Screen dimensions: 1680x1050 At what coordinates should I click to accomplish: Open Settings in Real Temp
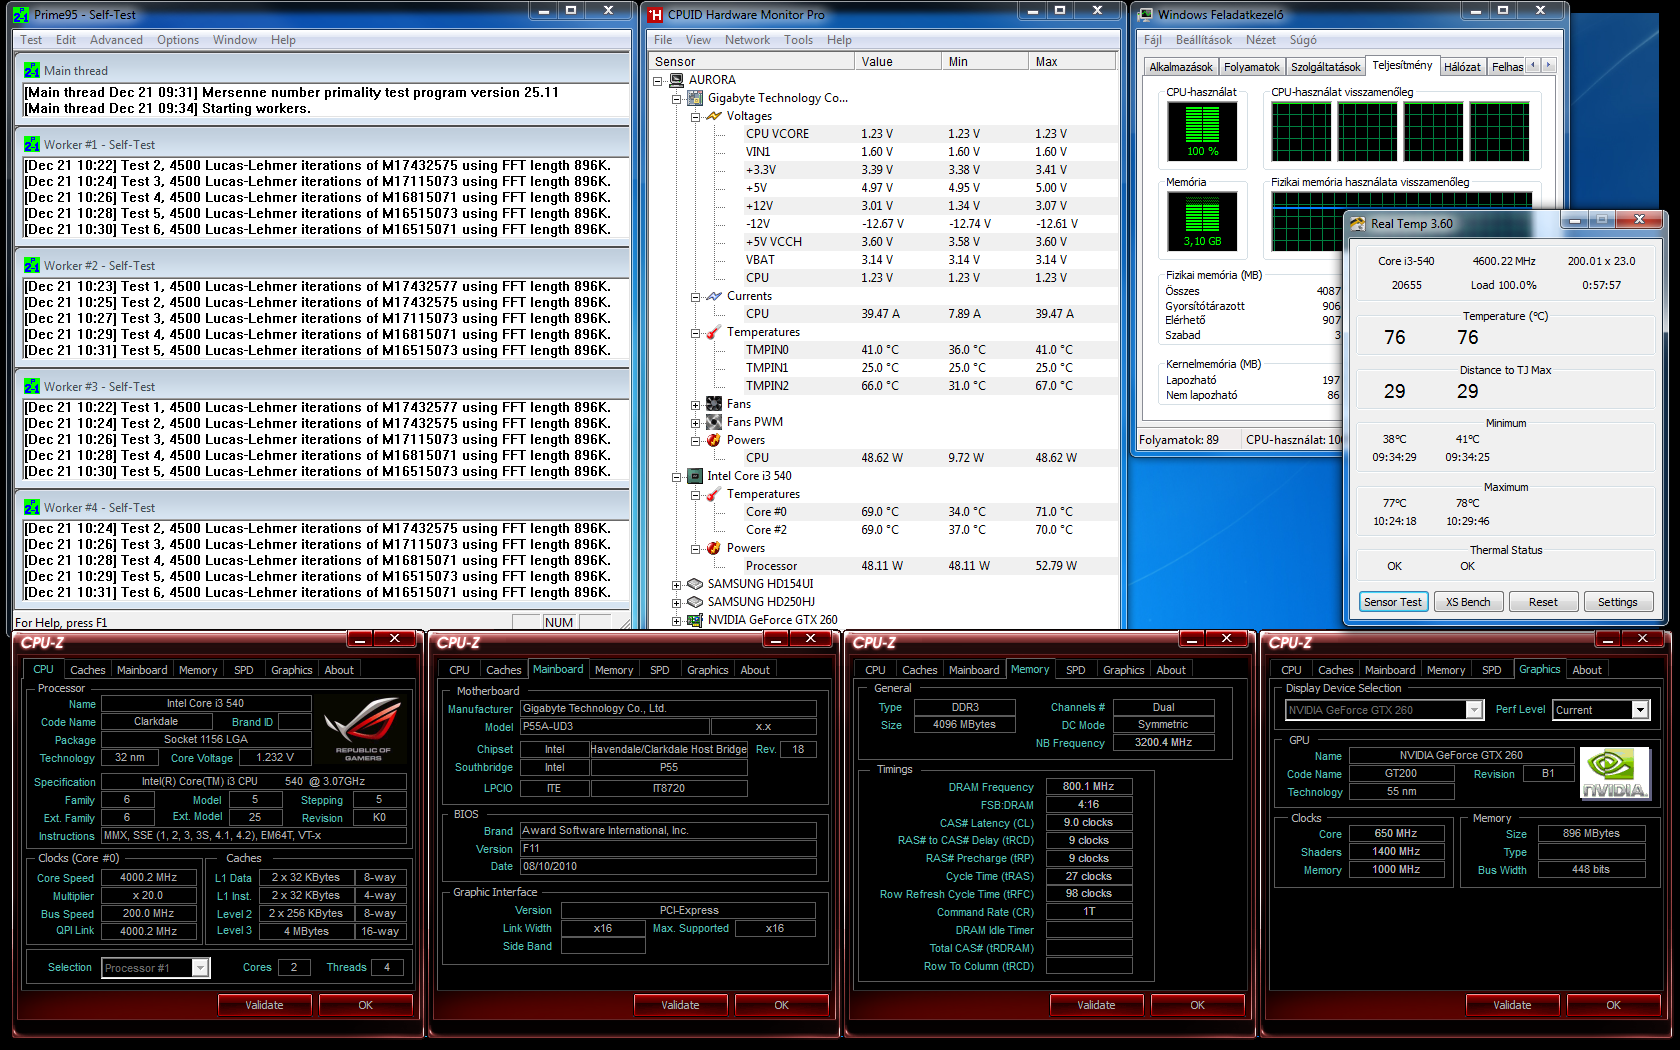[1617, 602]
